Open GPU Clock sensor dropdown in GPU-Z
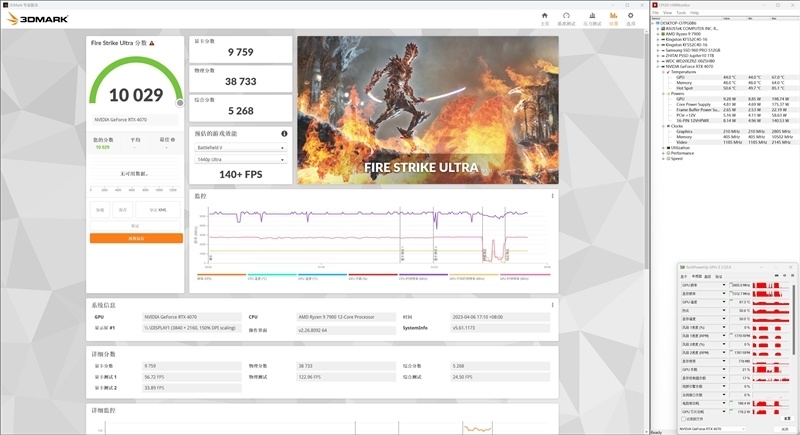Screen dimensions: 800x435 tap(723, 285)
